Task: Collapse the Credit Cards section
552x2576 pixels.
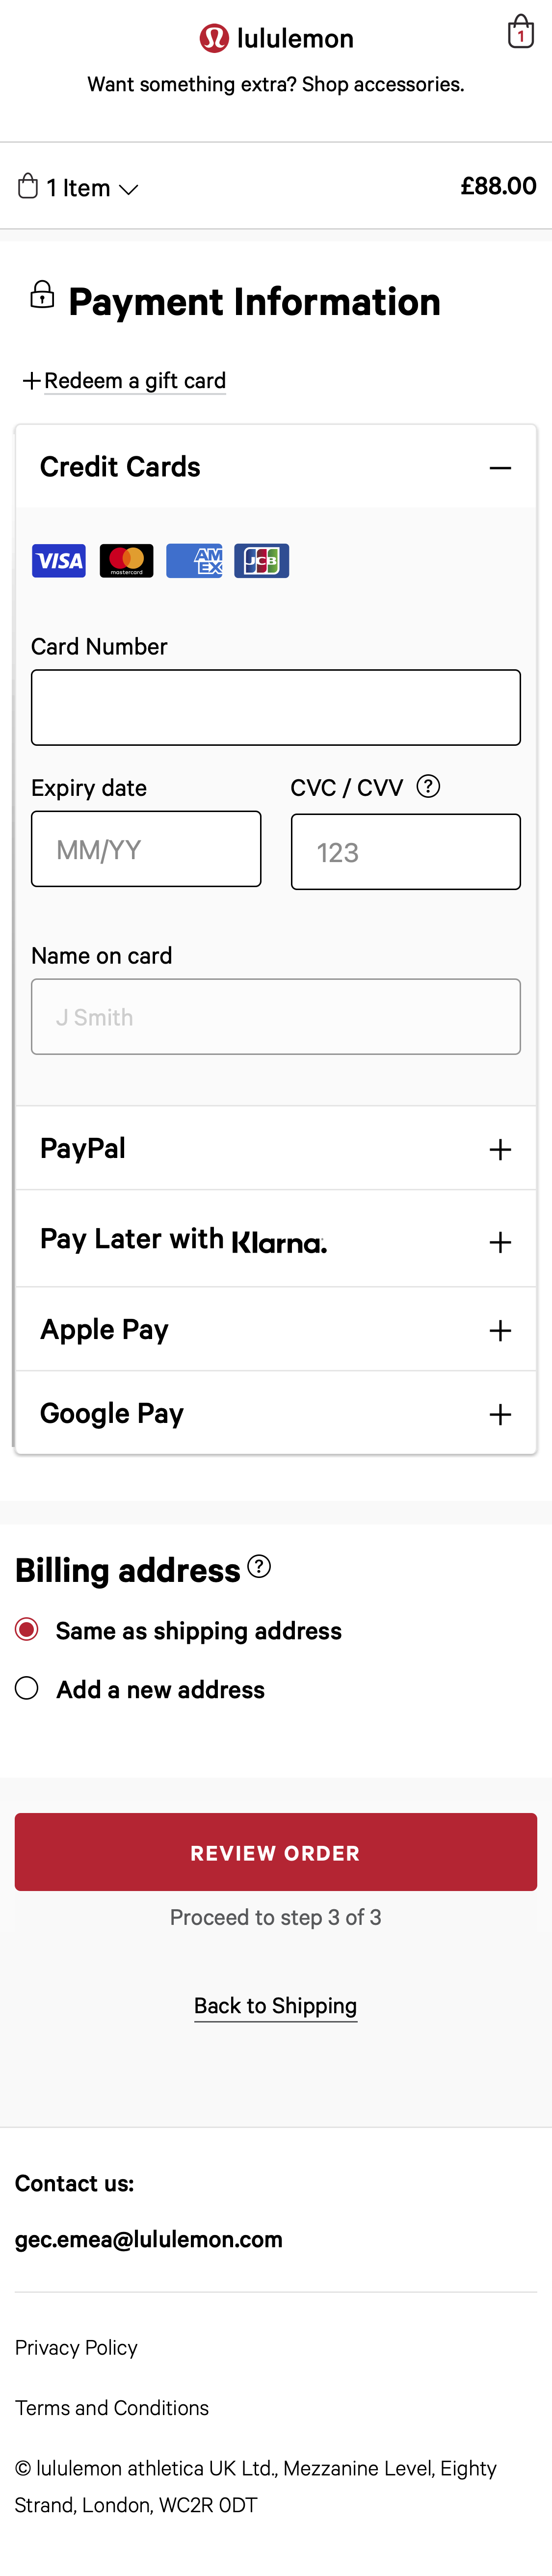Action: click(x=501, y=467)
